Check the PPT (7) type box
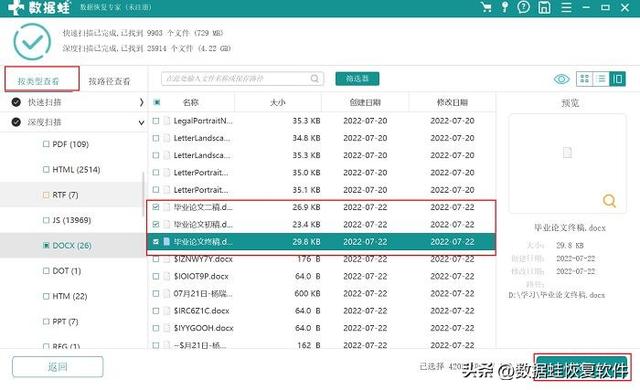Viewport: 640px width, 390px height. (x=46, y=322)
